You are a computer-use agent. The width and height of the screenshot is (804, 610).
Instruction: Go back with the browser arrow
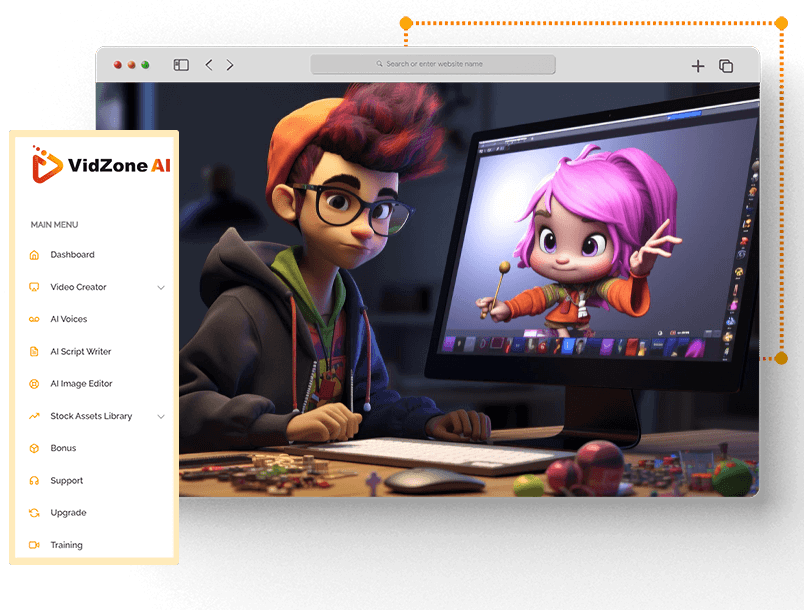coord(209,65)
